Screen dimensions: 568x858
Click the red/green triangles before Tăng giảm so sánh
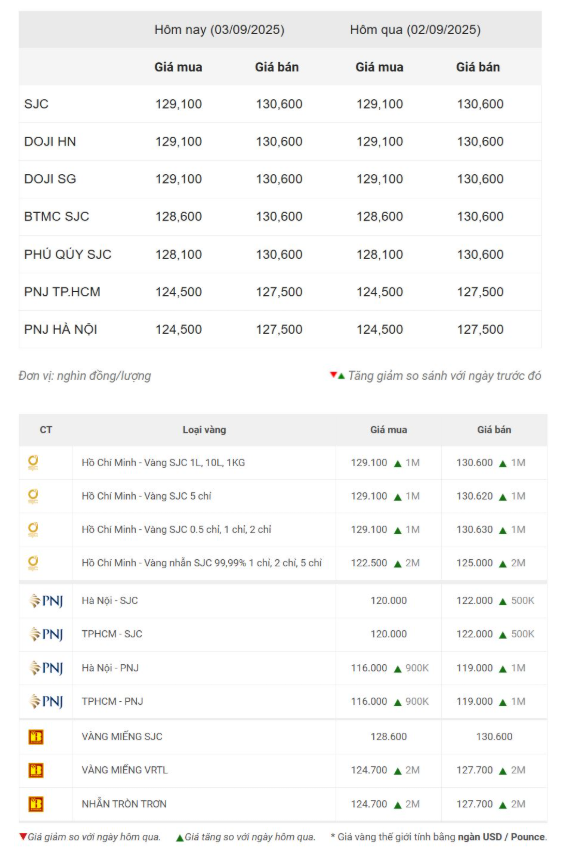tap(337, 375)
